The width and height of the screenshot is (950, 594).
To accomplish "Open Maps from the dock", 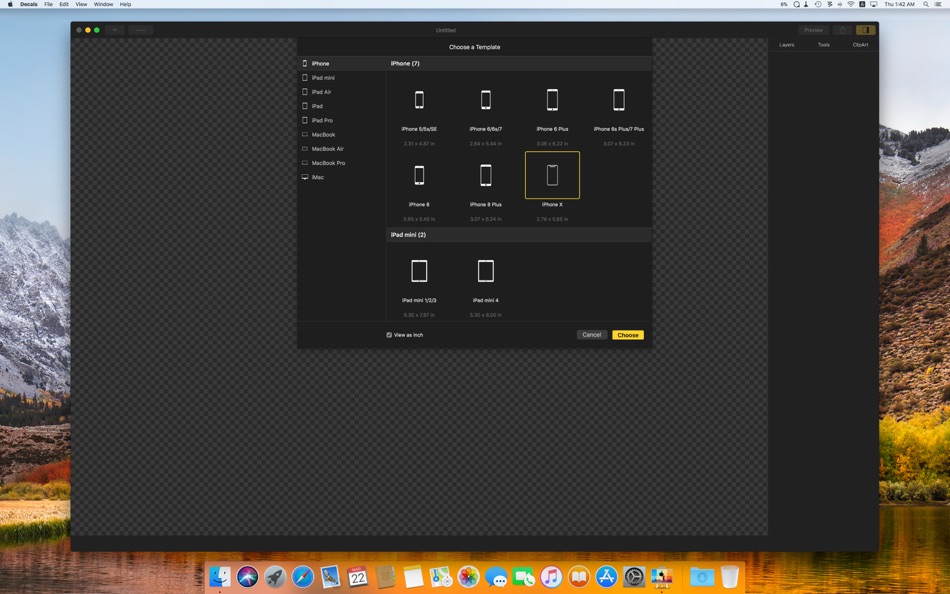I will pyautogui.click(x=440, y=576).
